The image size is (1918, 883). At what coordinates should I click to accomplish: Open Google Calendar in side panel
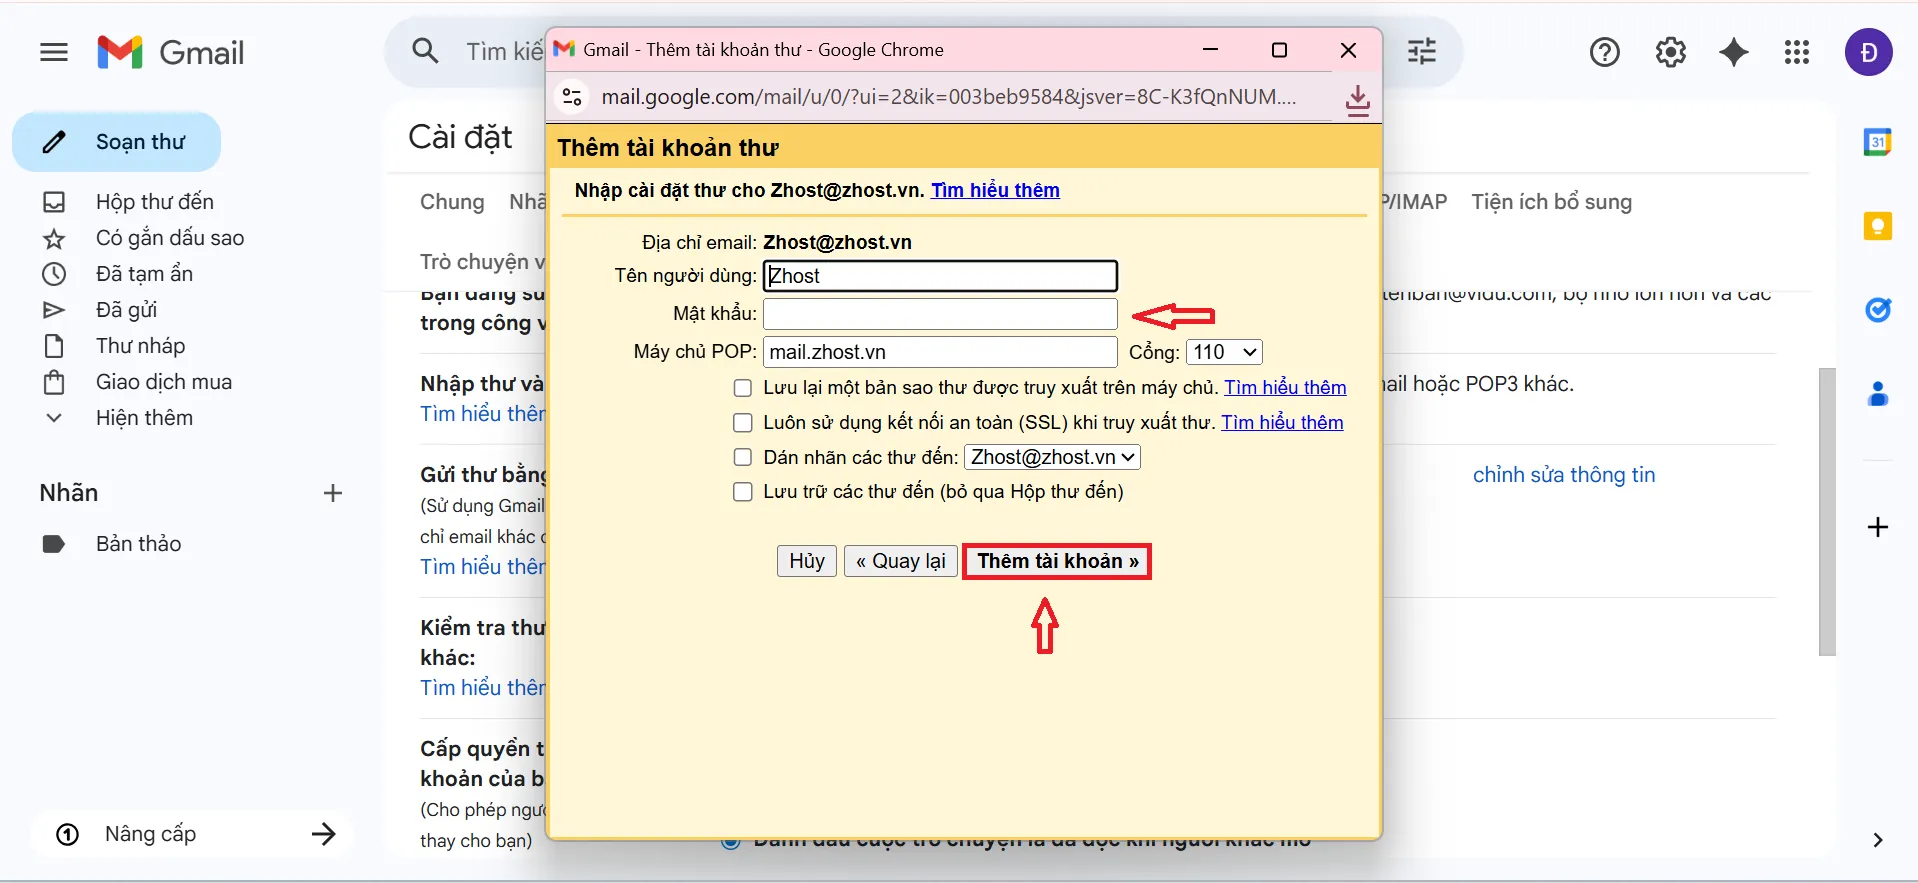point(1877,143)
